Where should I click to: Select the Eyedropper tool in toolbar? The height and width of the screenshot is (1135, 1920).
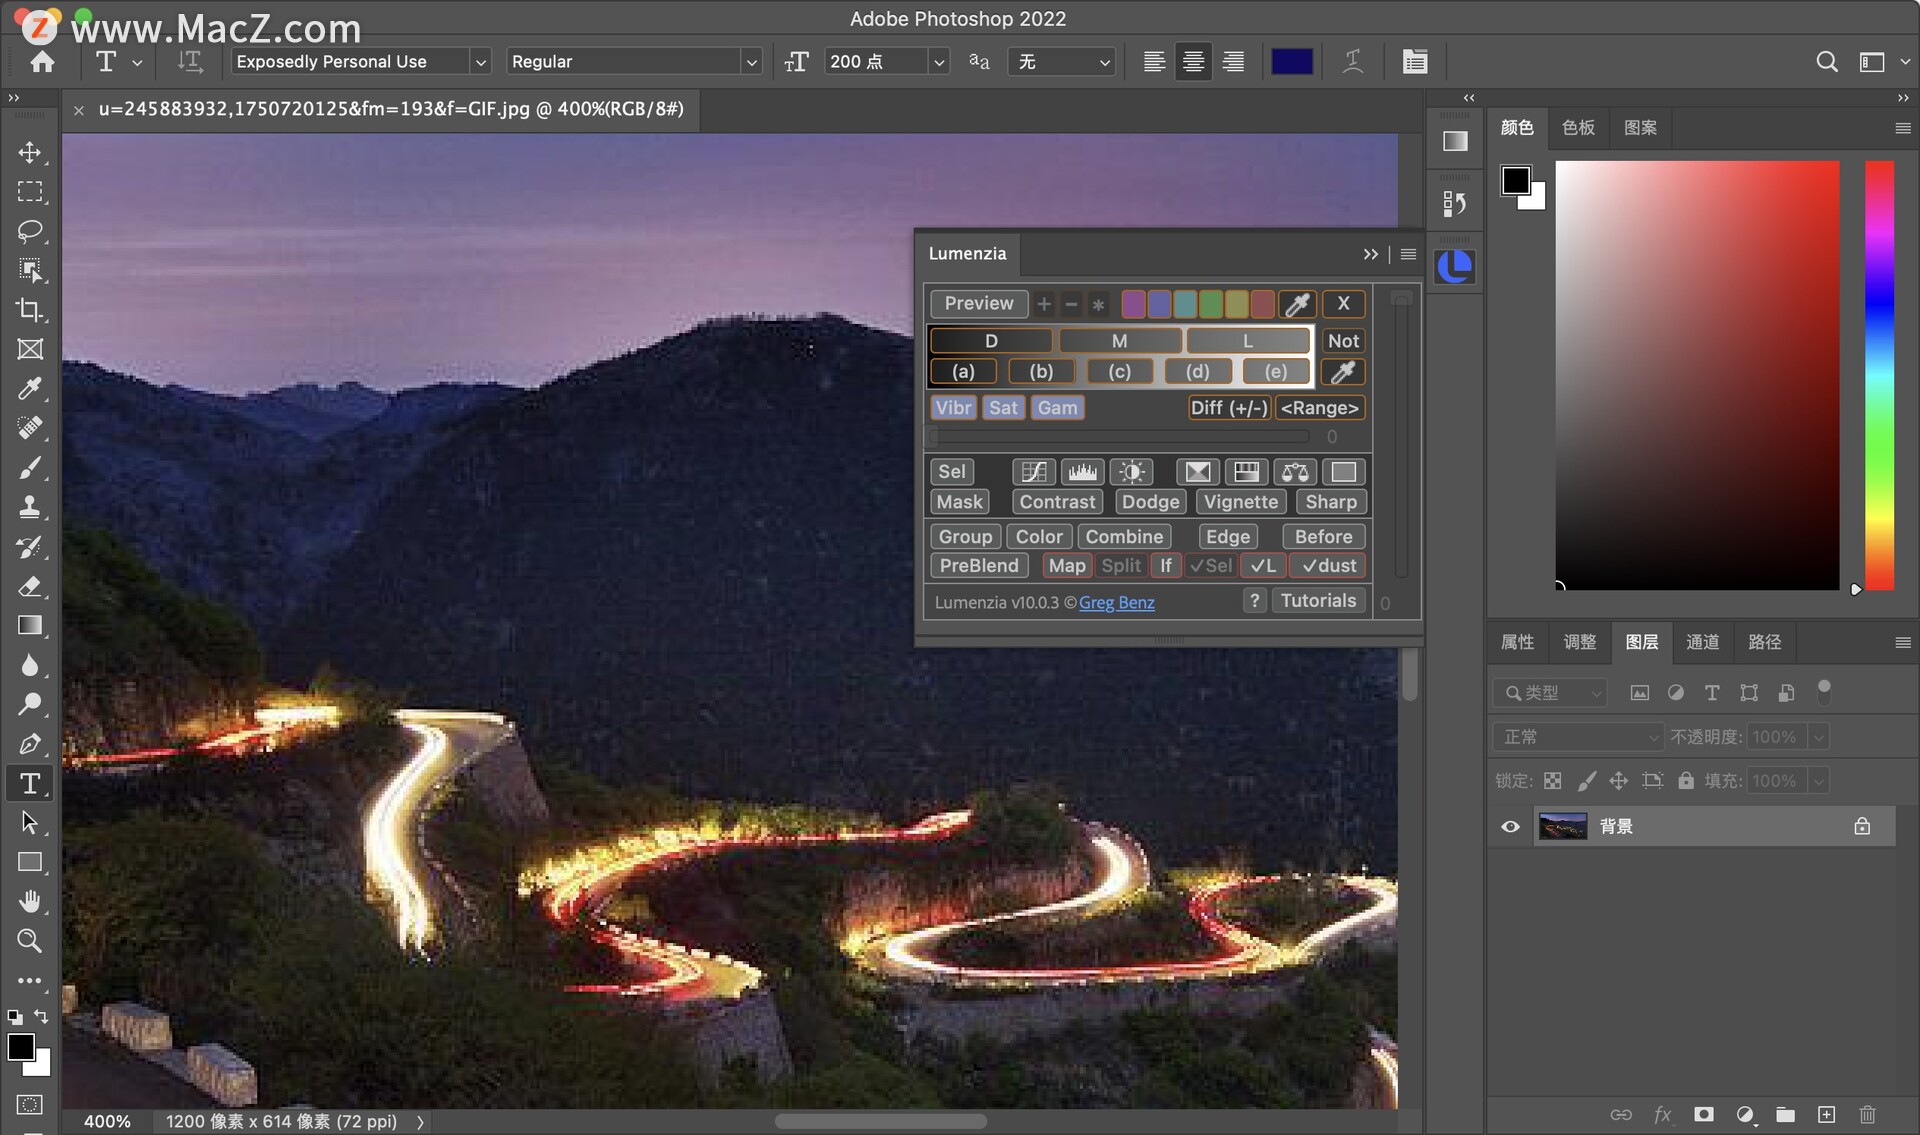point(30,389)
